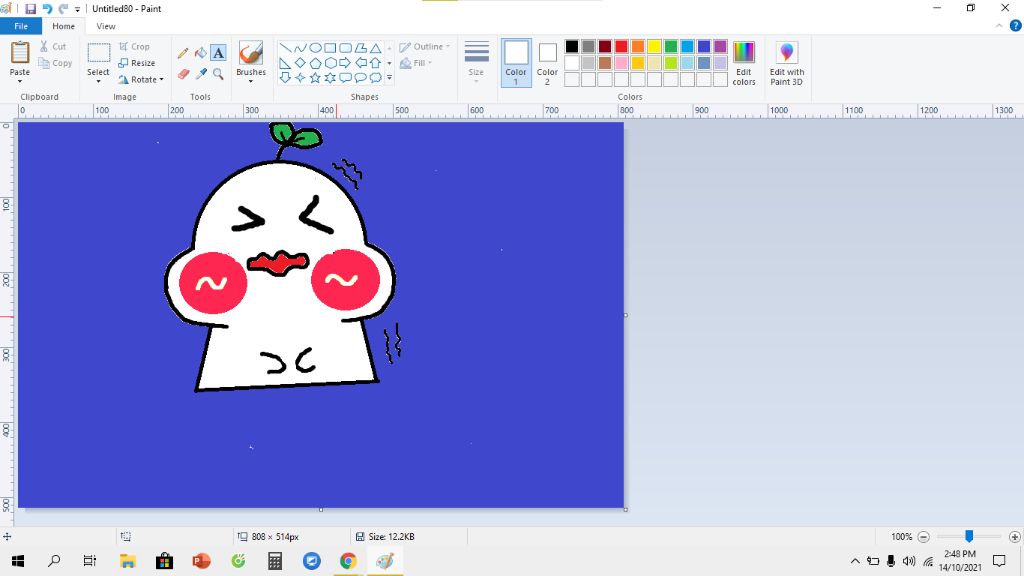Open the Paste dropdown arrow
This screenshot has width=1024, height=576.
[20, 82]
